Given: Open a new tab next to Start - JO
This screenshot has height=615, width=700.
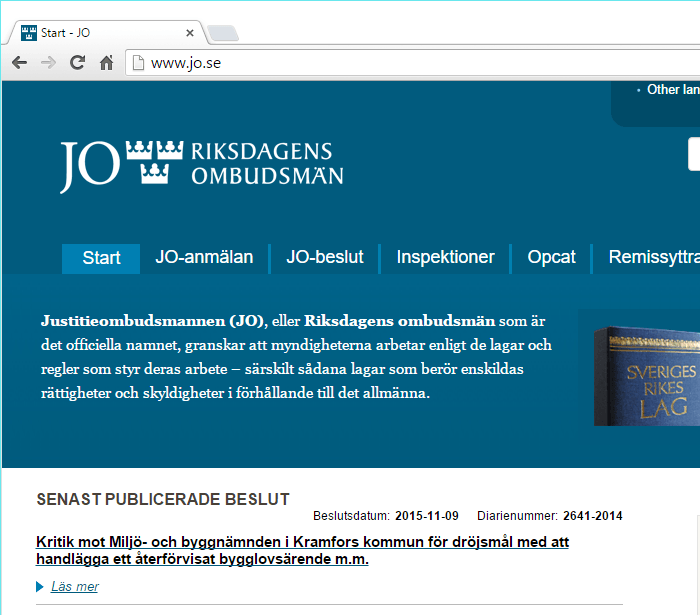Looking at the screenshot, I should tap(223, 33).
